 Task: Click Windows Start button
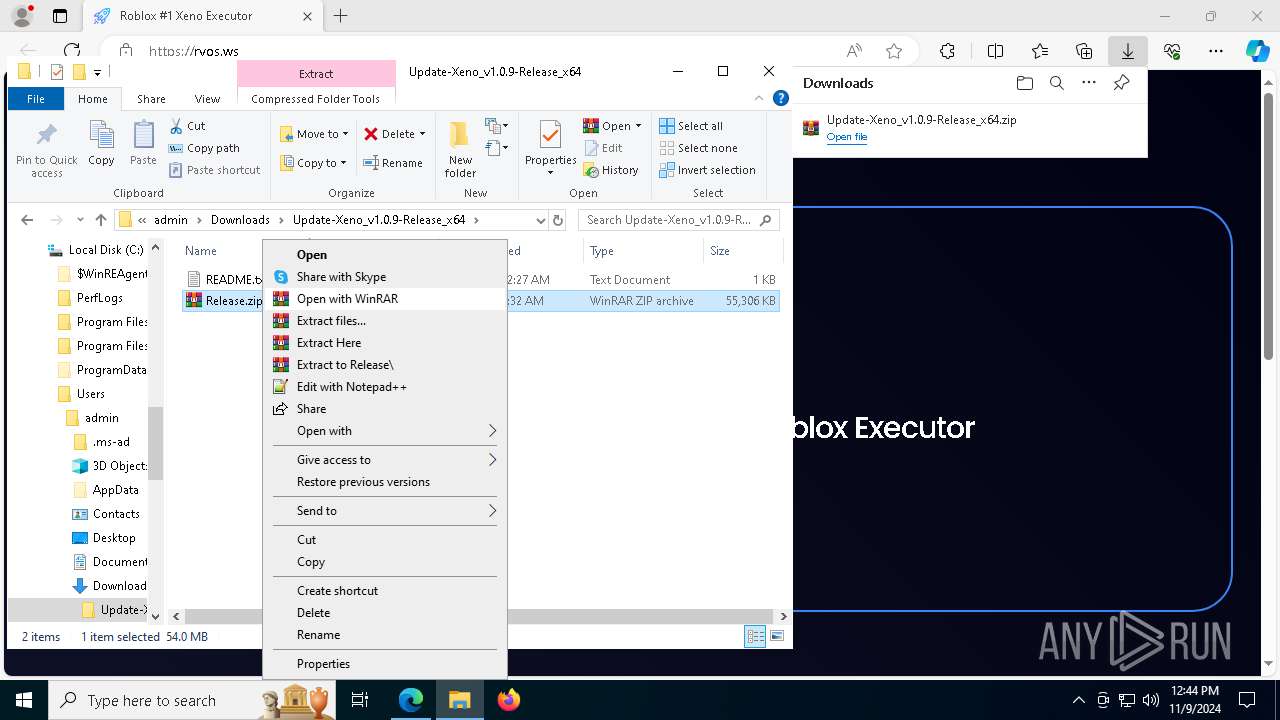(23, 700)
